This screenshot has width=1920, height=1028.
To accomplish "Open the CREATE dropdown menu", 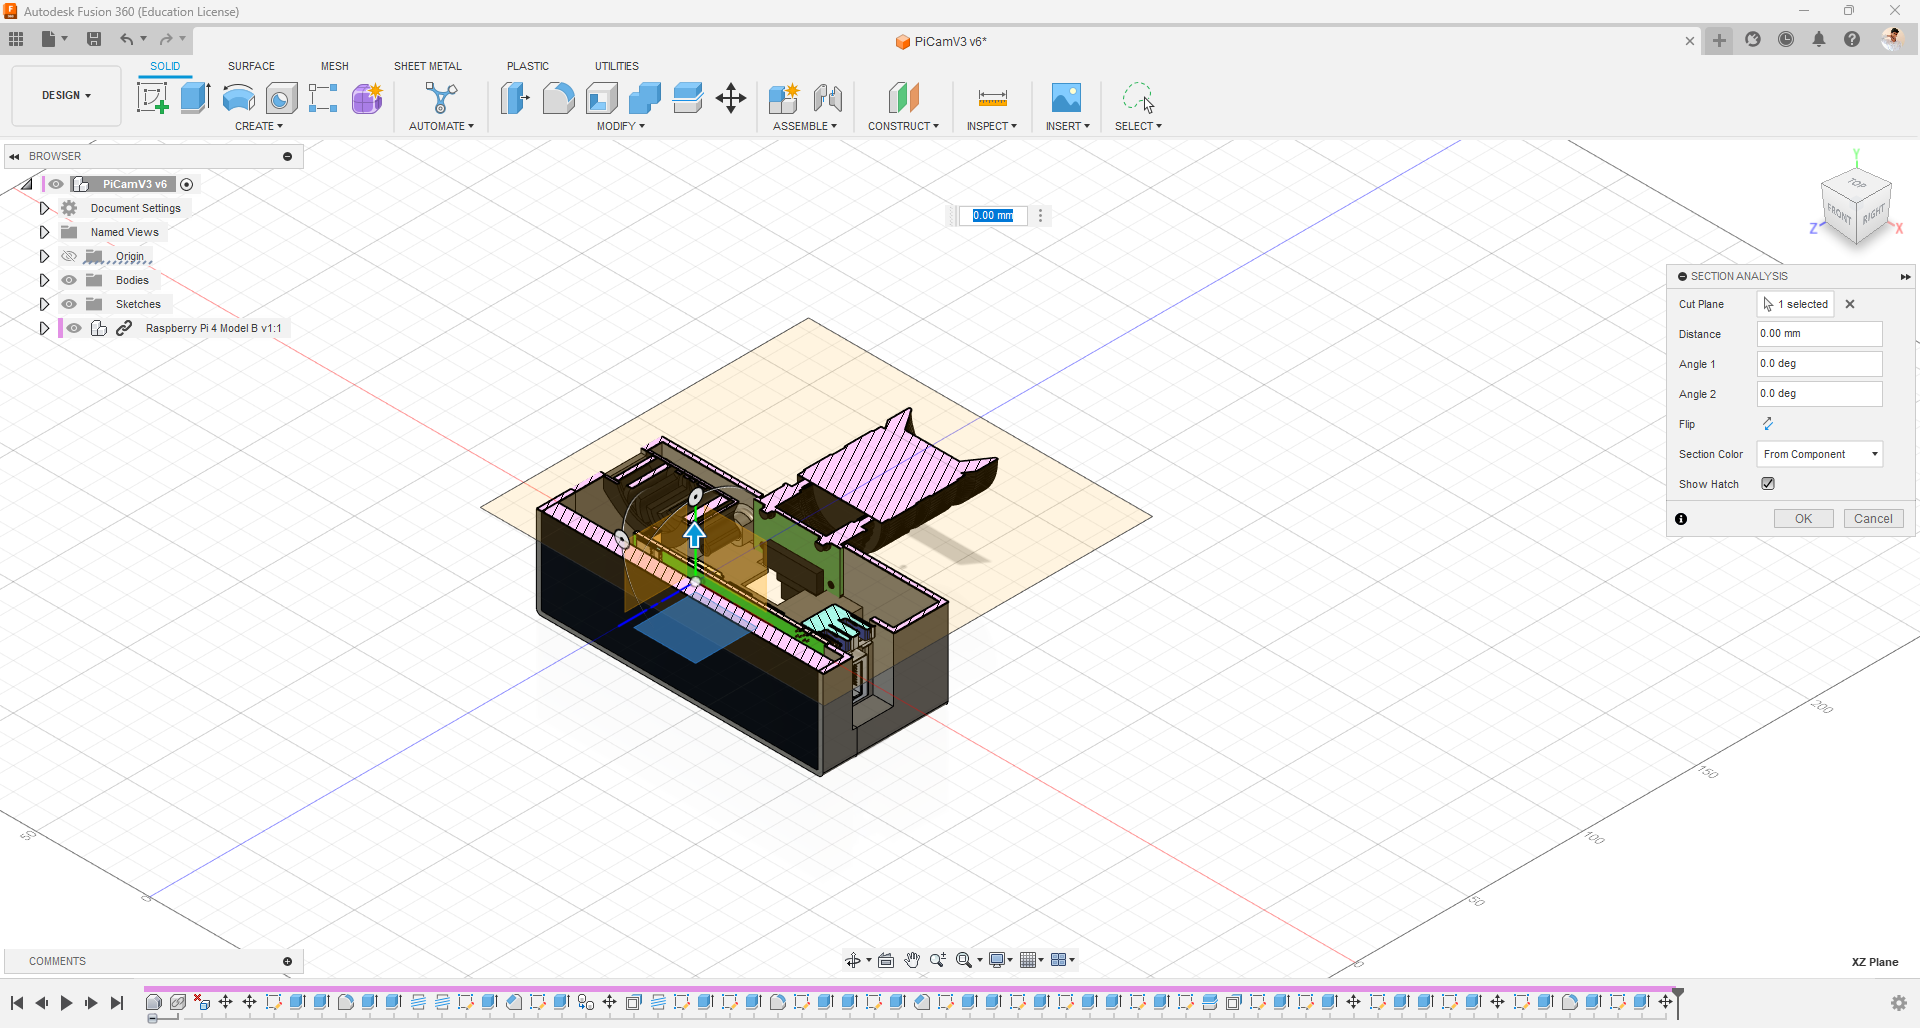I will click(x=259, y=126).
